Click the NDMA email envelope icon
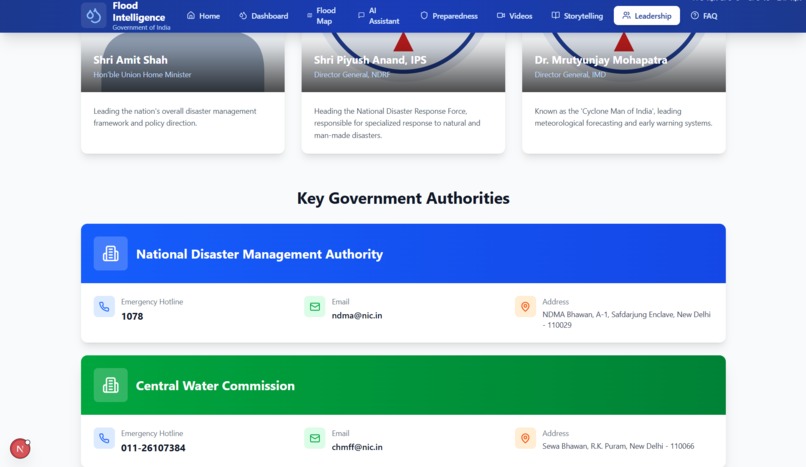The width and height of the screenshot is (806, 467). [315, 307]
